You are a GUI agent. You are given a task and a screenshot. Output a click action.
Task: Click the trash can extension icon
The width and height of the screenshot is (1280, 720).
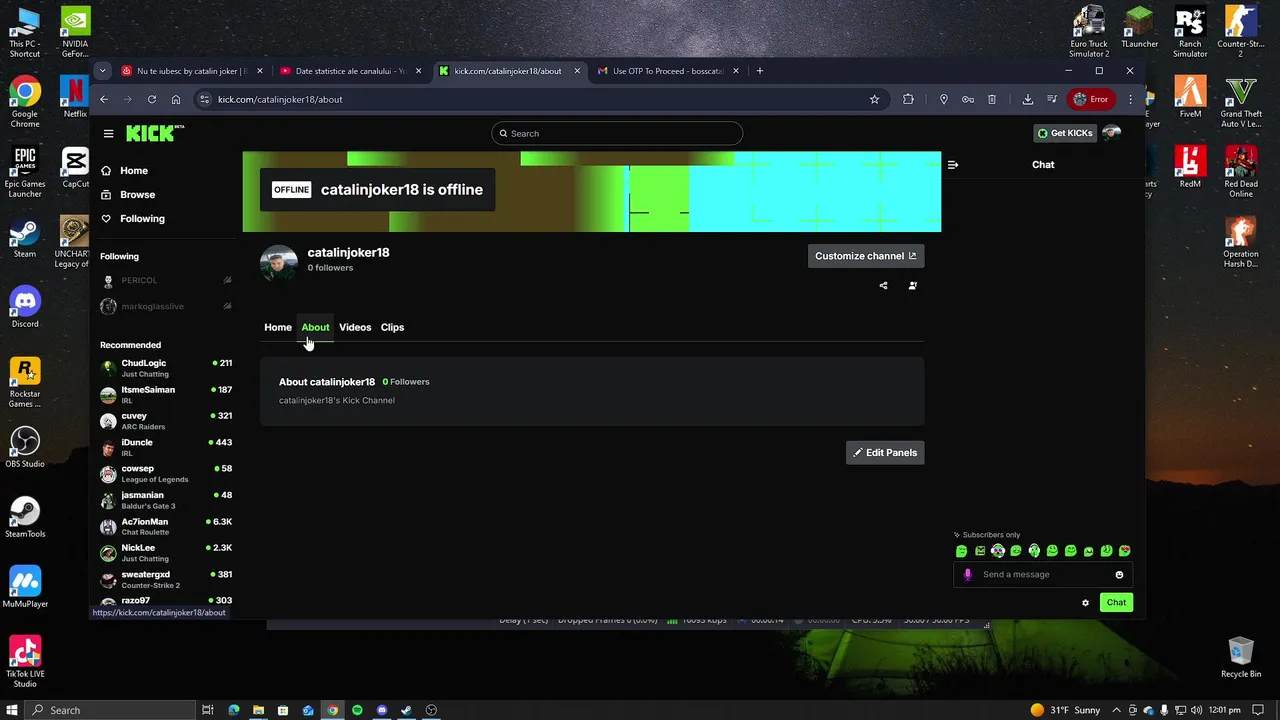coord(992,99)
